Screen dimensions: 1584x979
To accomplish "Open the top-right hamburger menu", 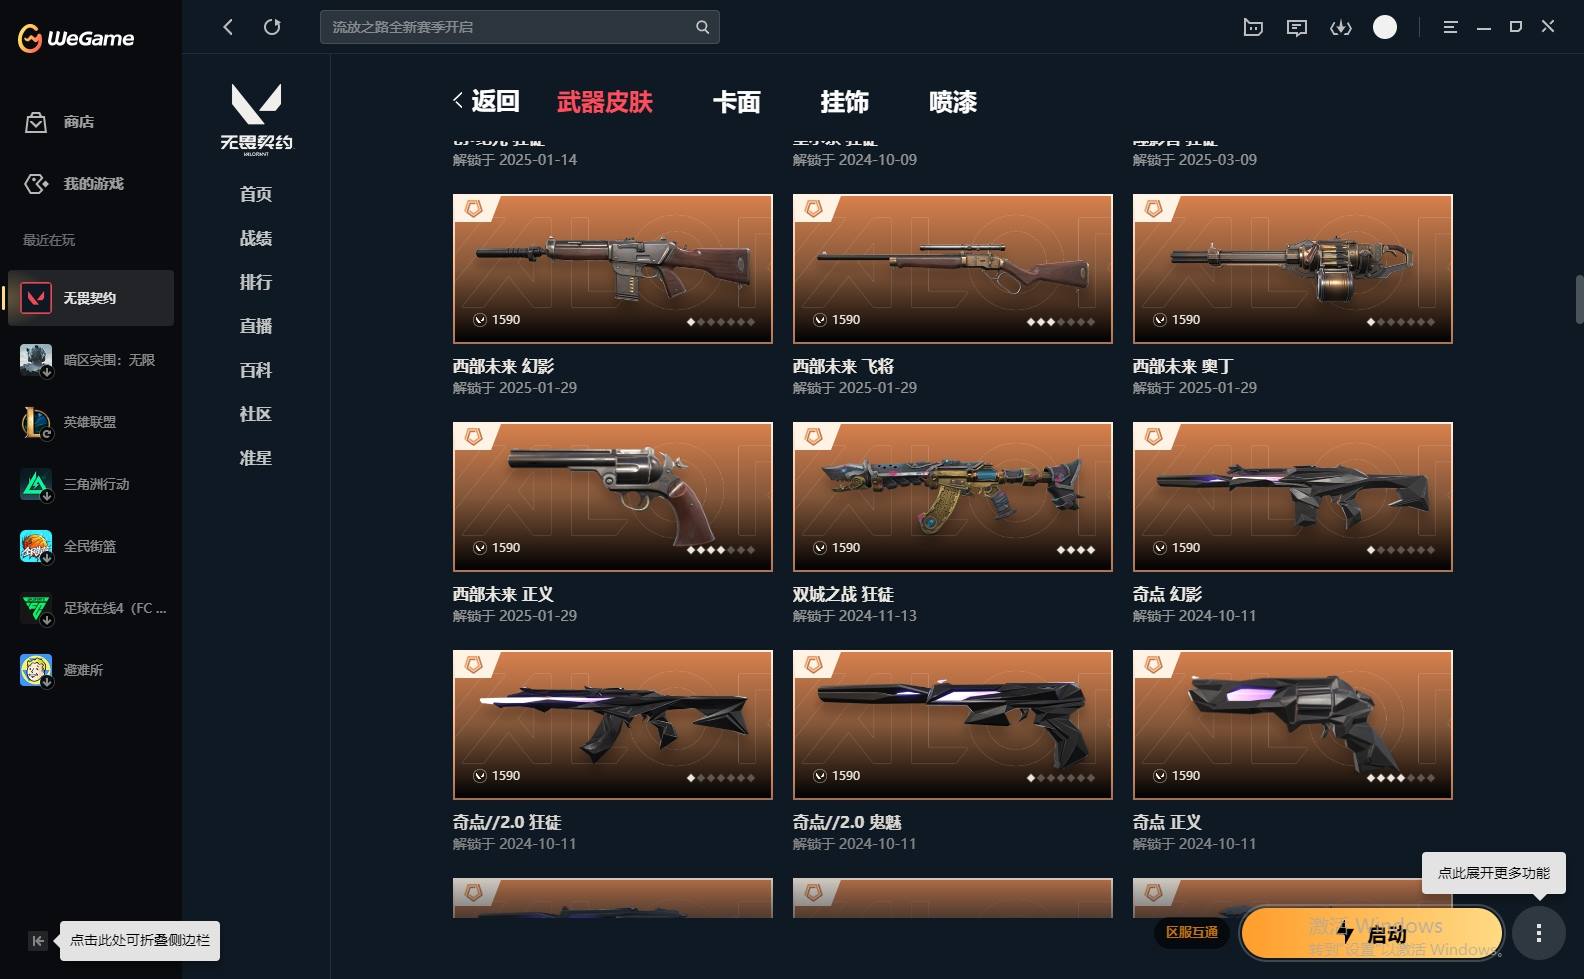I will tap(1450, 27).
